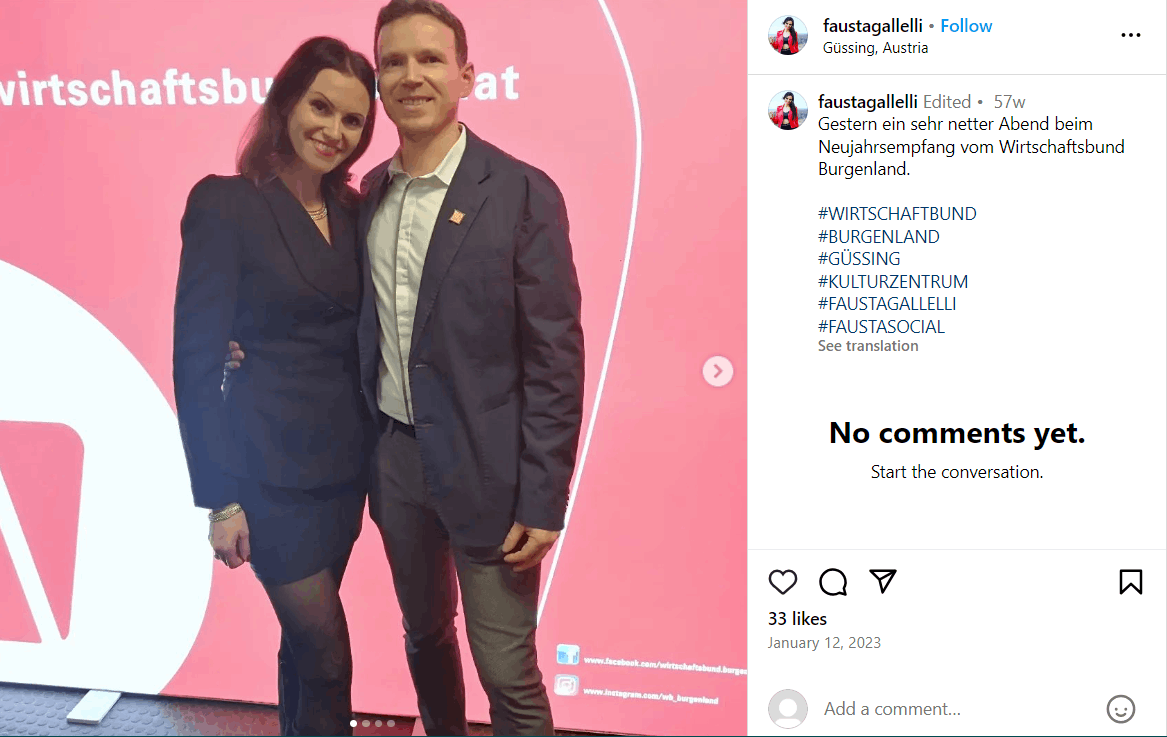Like the post with the heart icon

[782, 582]
